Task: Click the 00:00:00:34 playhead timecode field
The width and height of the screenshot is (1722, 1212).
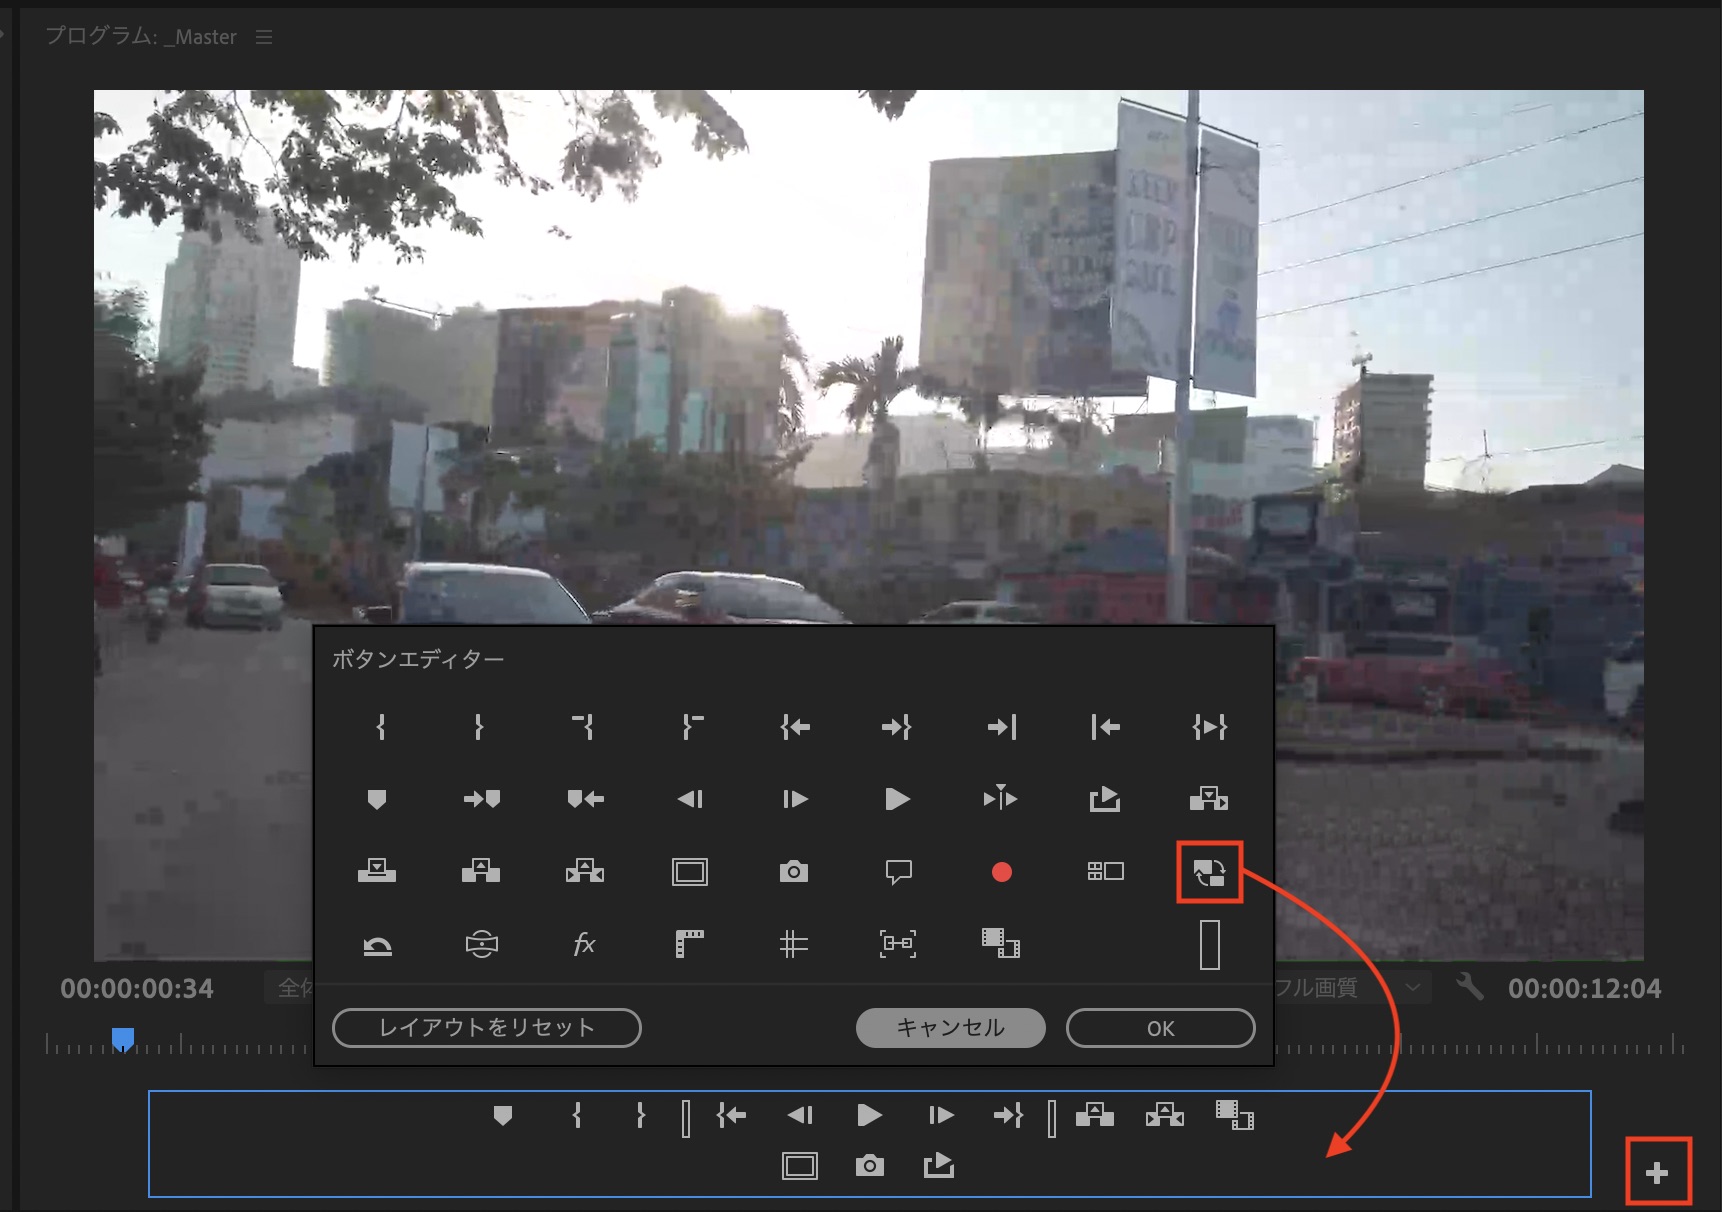Action: click(137, 989)
